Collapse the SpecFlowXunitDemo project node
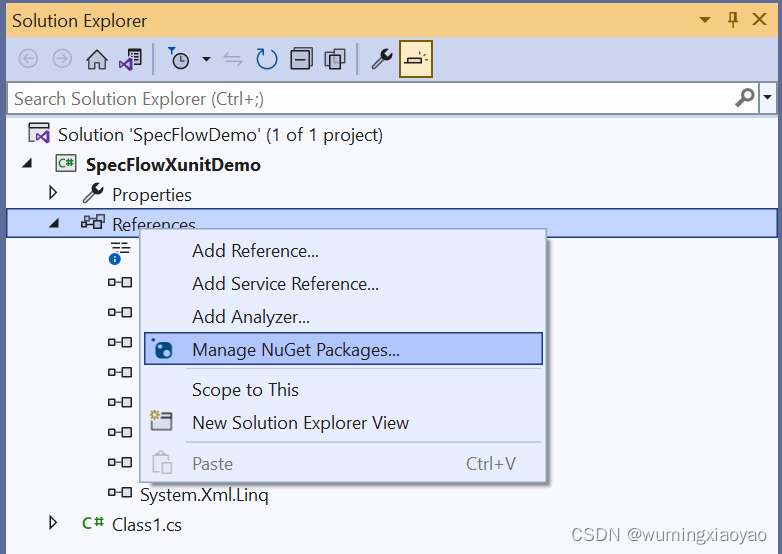This screenshot has height=554, width=782. coord(27,164)
